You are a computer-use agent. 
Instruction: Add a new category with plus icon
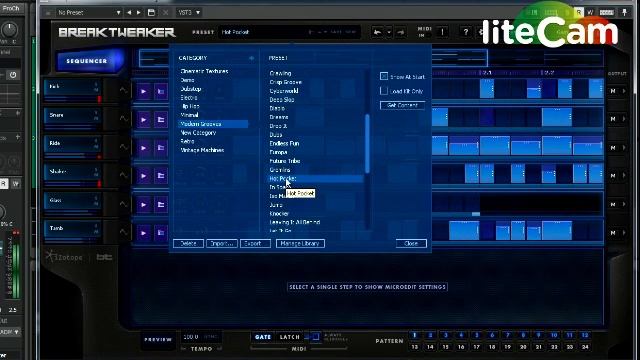pos(251,58)
